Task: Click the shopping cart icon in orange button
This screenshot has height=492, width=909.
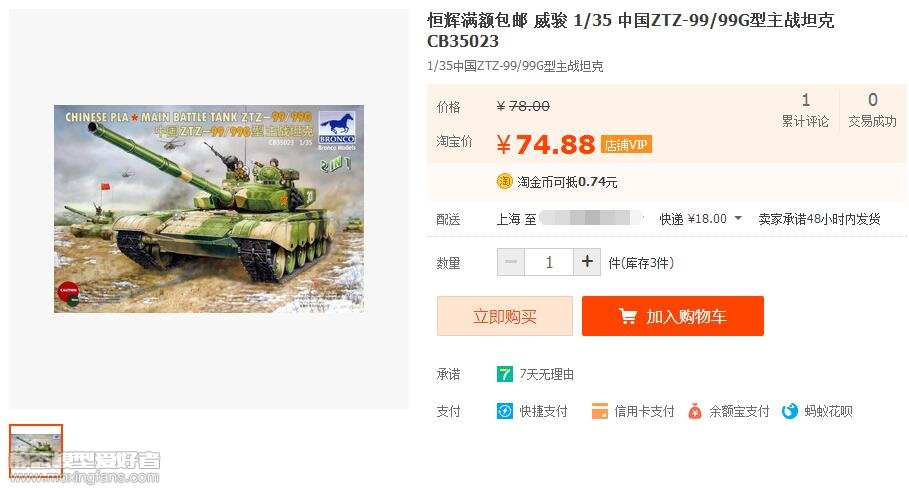Action: pos(627,316)
